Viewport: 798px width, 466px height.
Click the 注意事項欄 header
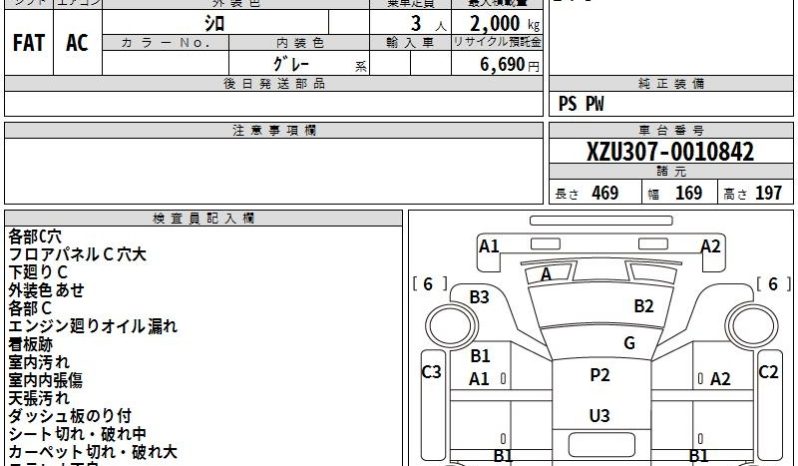274,131
